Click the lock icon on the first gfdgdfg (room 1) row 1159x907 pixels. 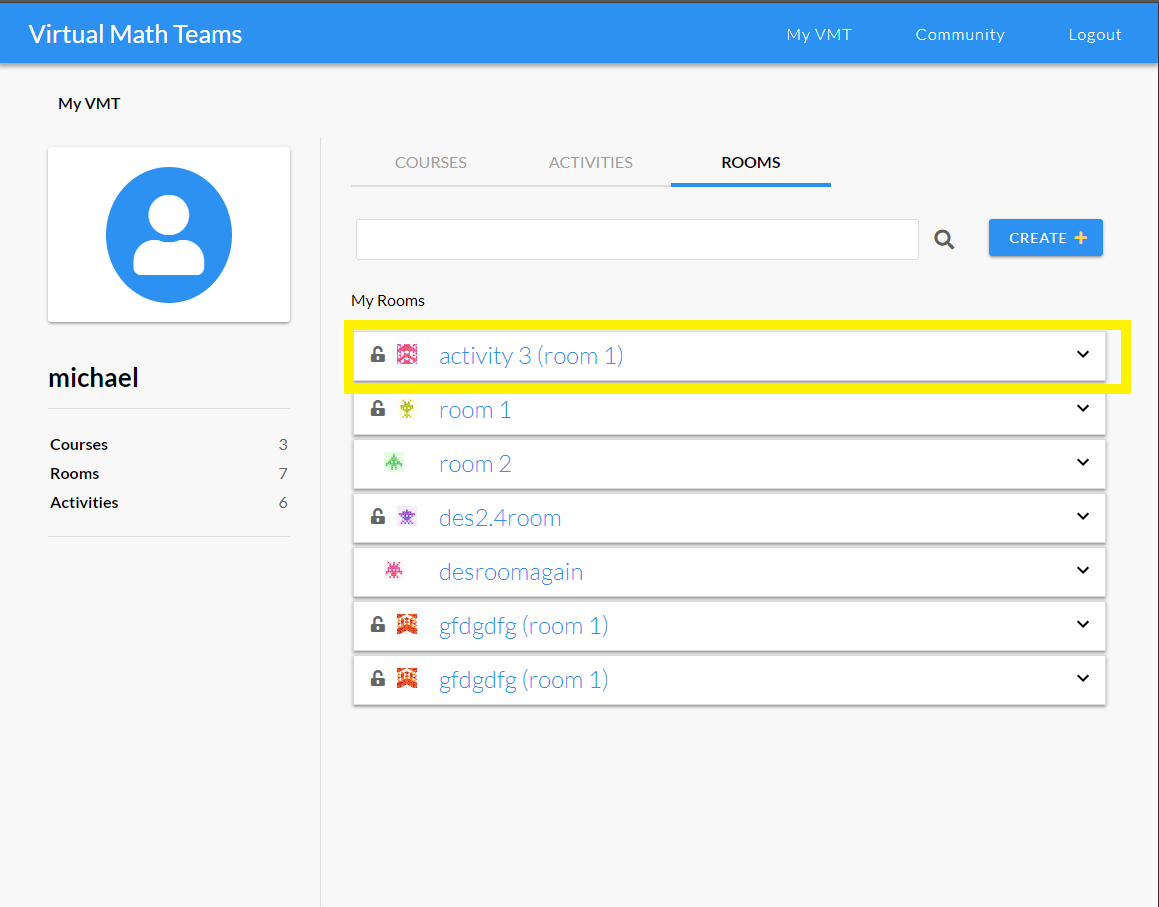pyautogui.click(x=378, y=624)
